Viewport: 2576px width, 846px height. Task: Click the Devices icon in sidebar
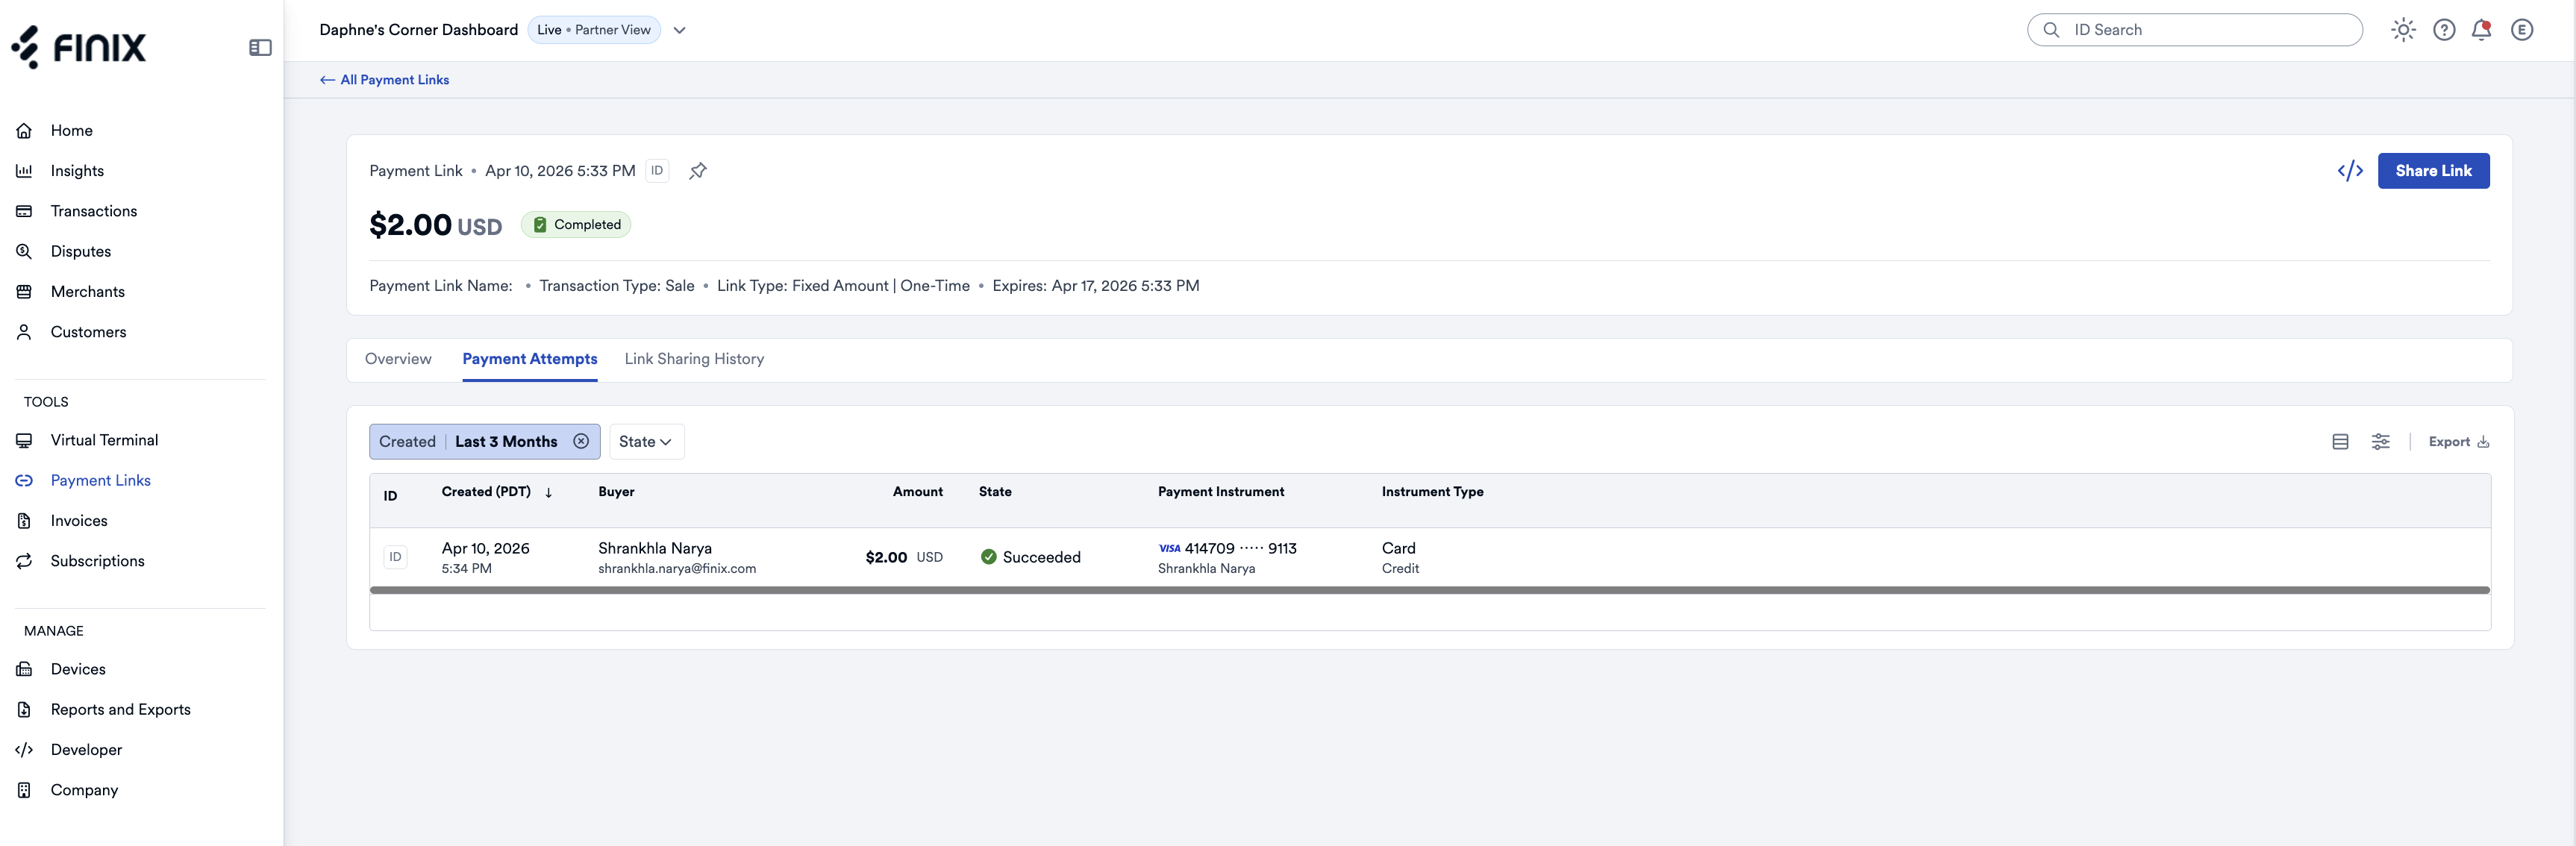[x=24, y=669]
